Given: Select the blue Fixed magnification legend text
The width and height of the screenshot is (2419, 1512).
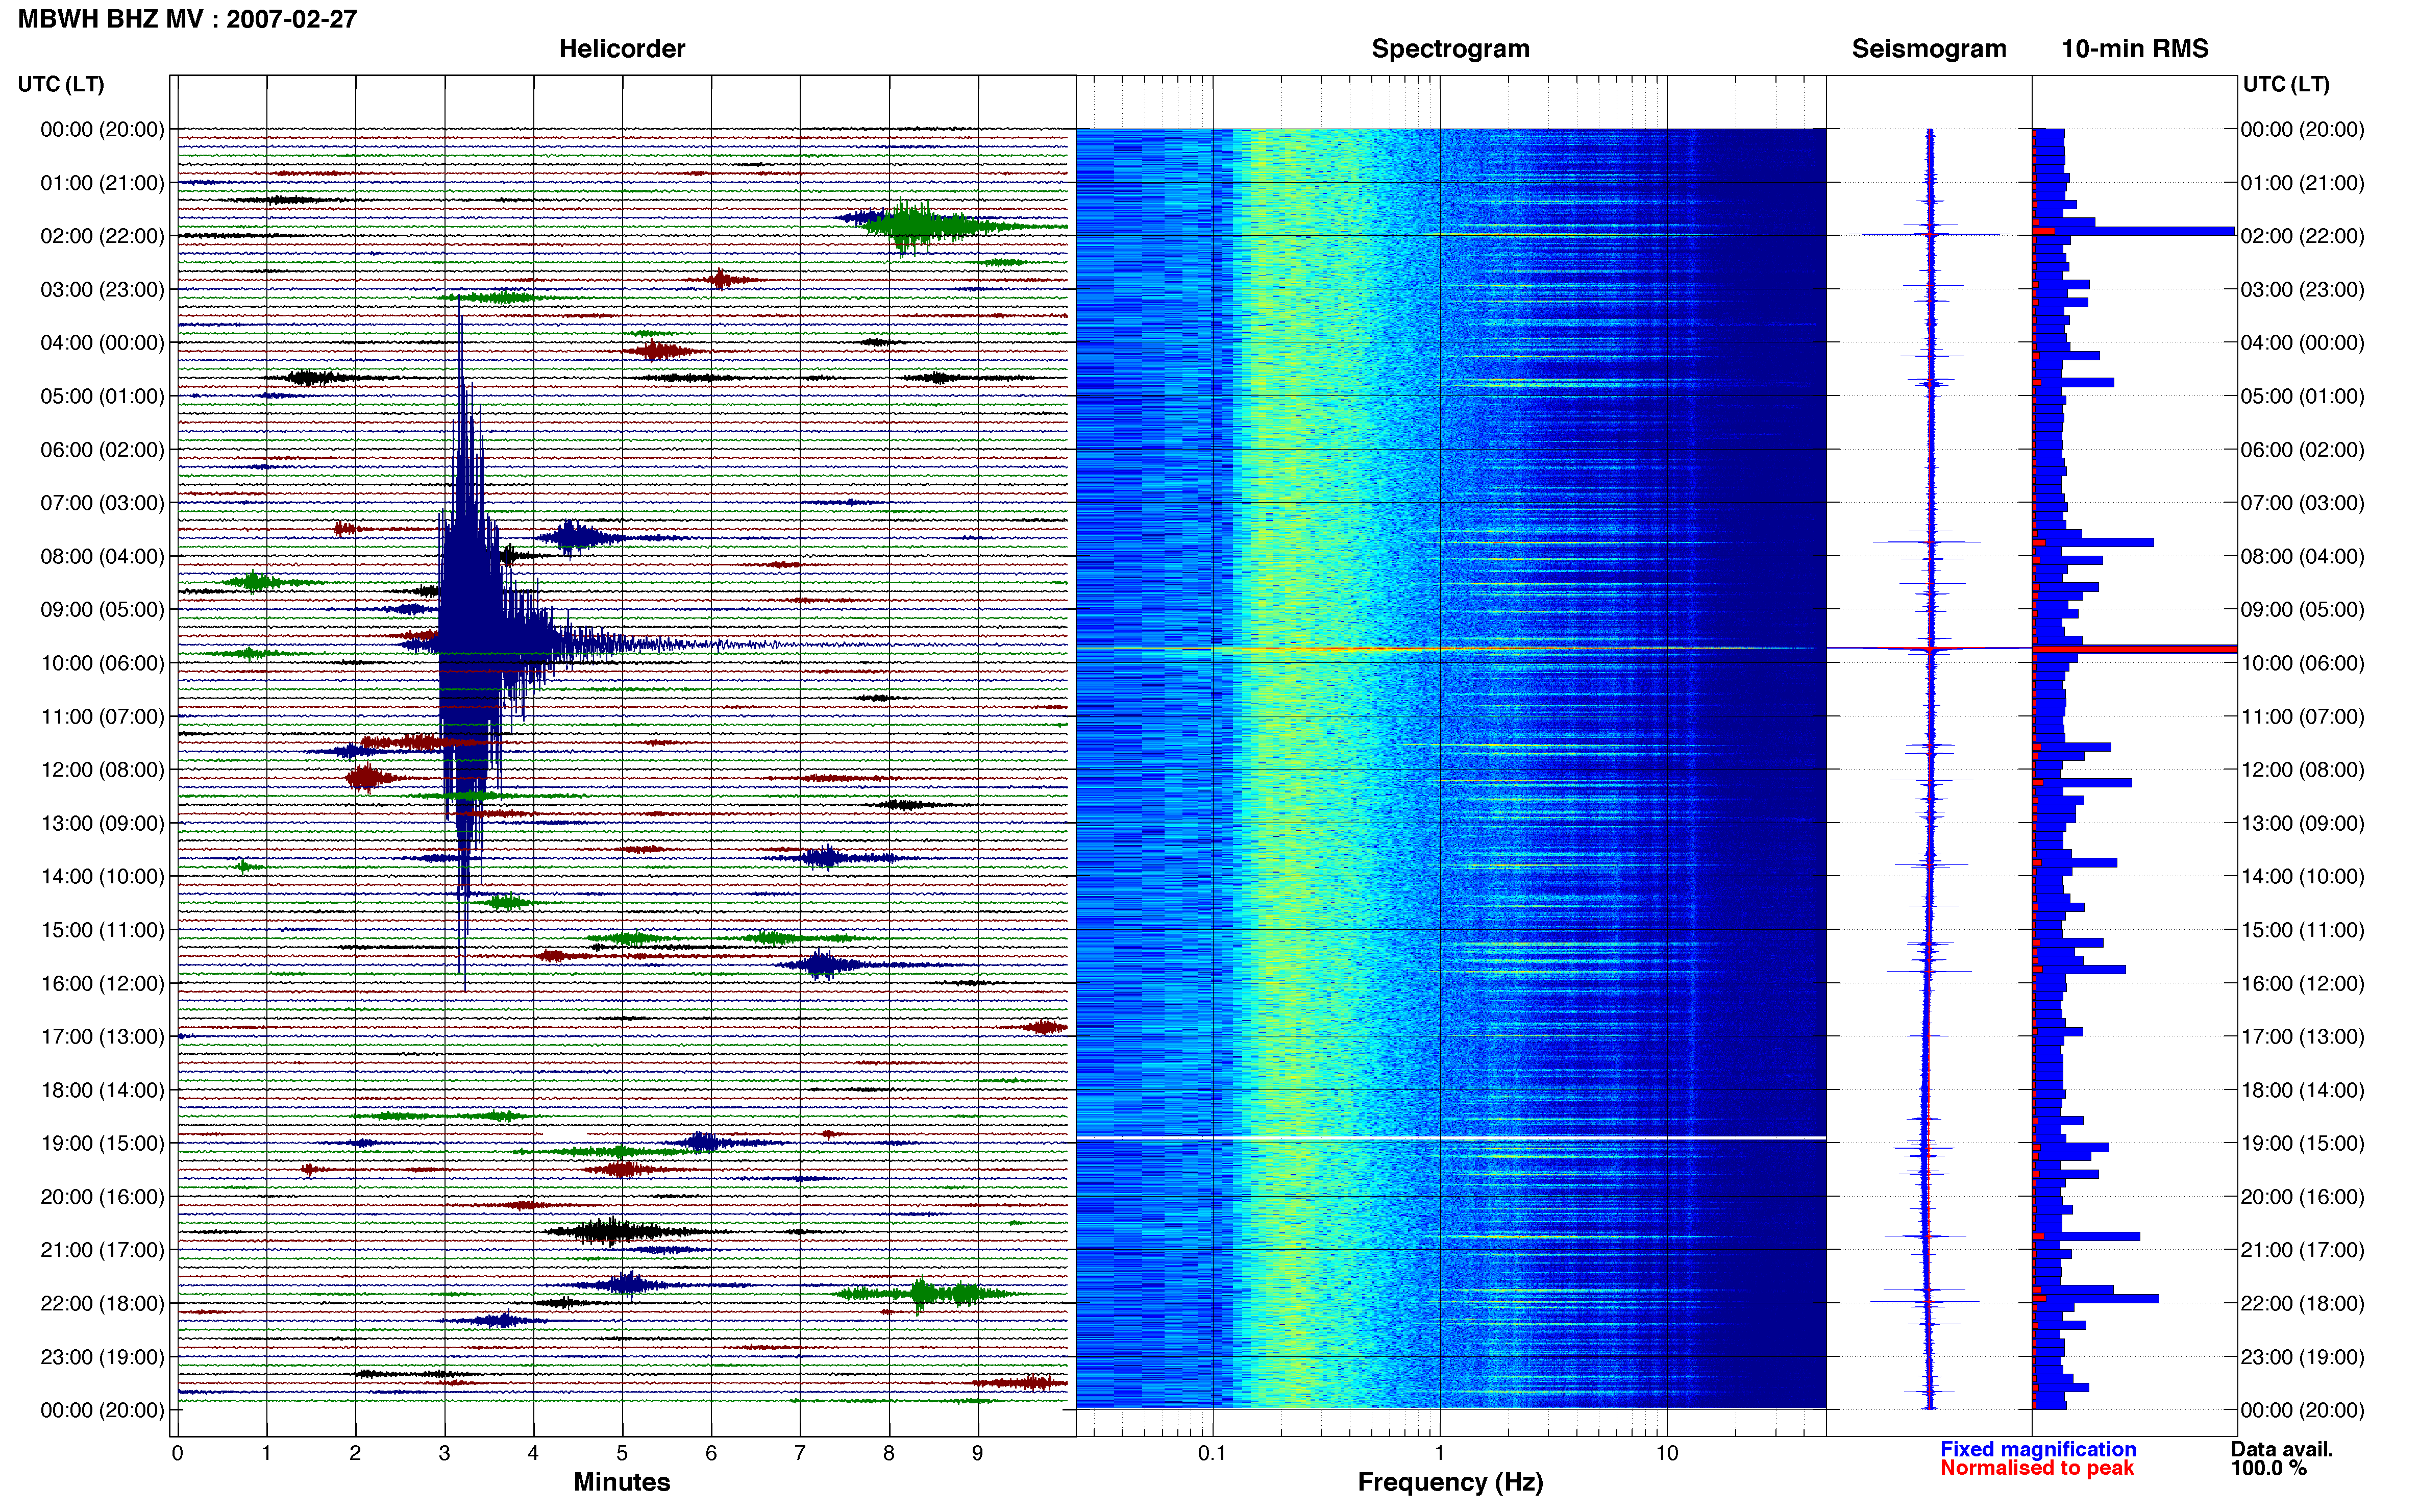Looking at the screenshot, I should tap(2038, 1449).
